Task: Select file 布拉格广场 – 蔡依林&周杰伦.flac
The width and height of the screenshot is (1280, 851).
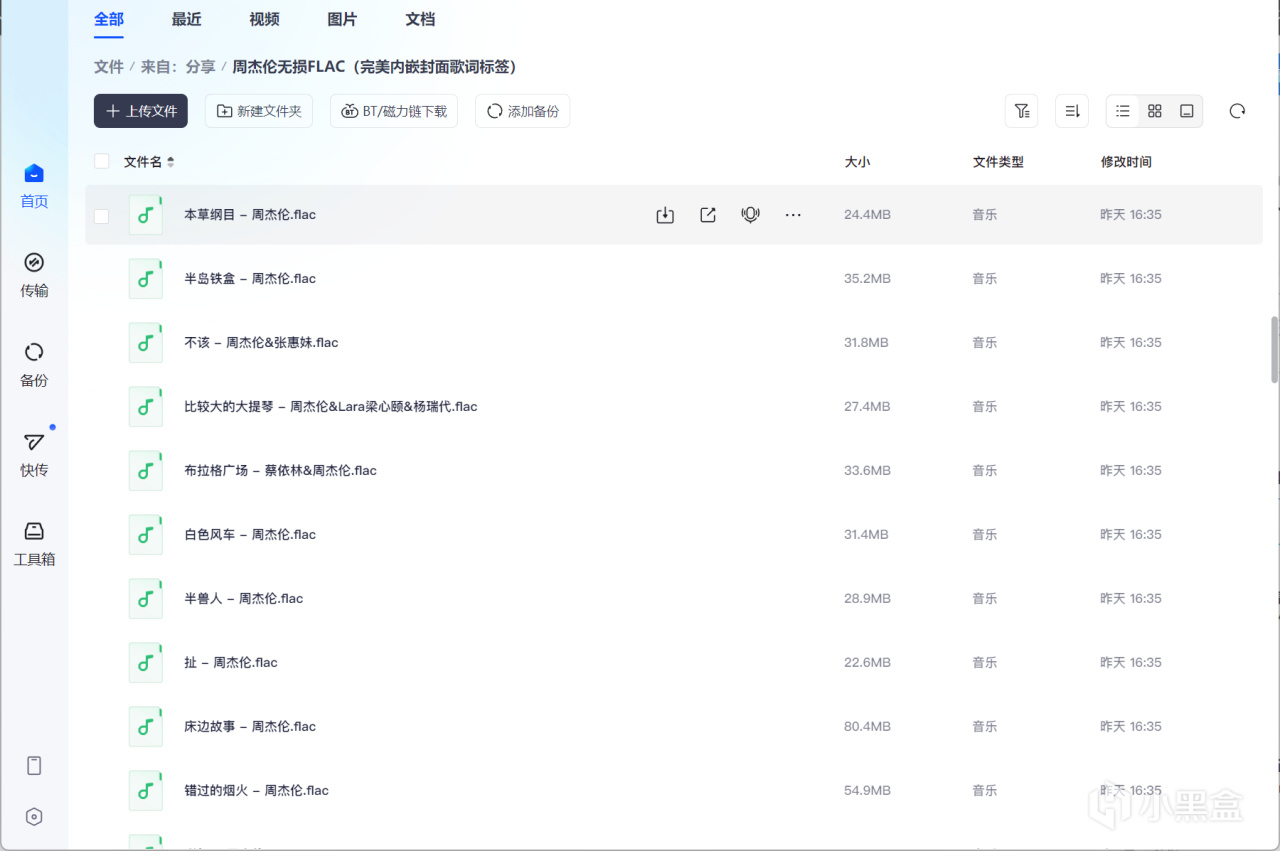Action: pyautogui.click(x=280, y=471)
